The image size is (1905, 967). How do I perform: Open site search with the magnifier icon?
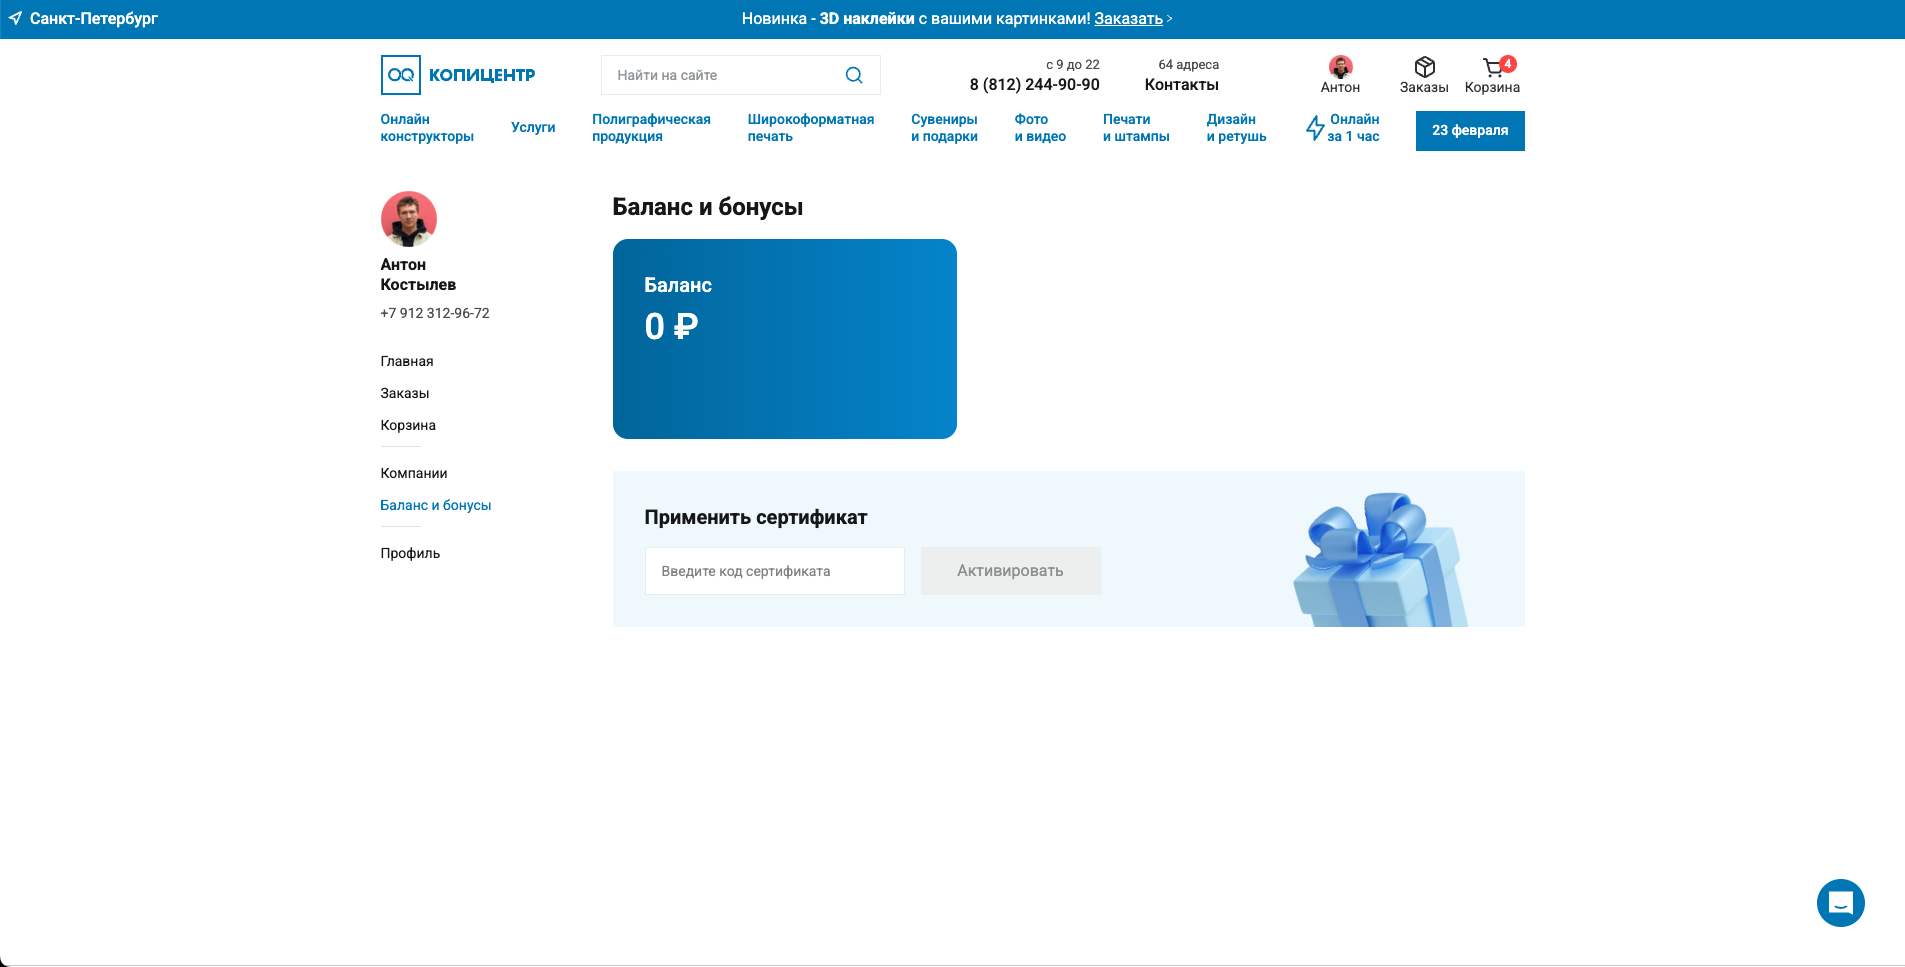[x=854, y=74]
